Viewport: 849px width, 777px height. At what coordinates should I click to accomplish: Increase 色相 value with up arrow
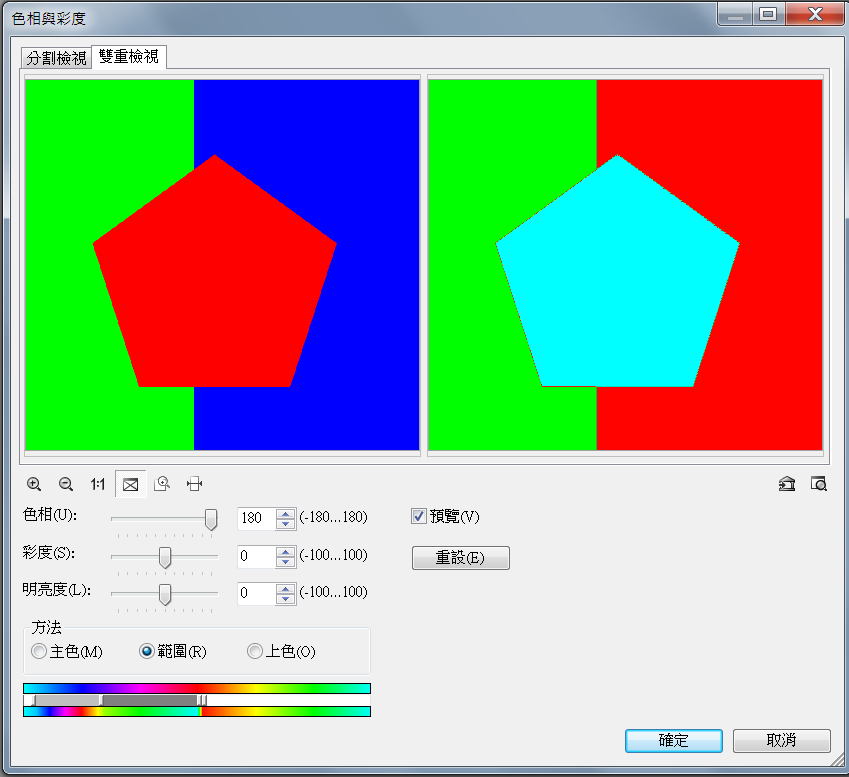(285, 513)
